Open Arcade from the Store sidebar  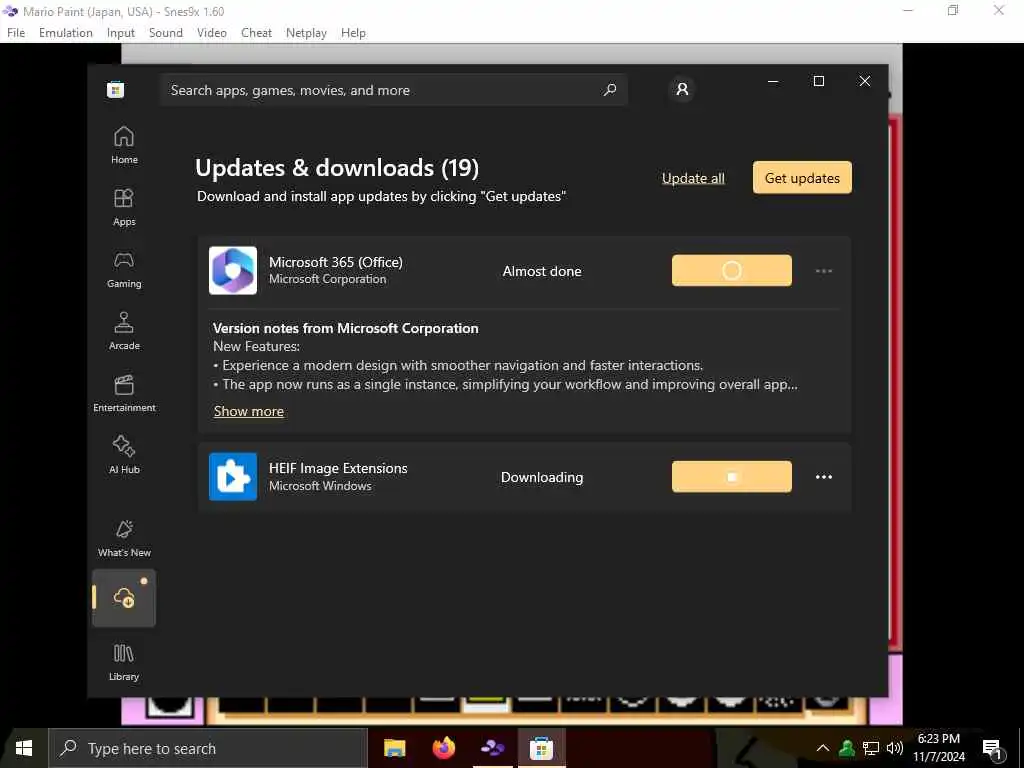point(124,332)
